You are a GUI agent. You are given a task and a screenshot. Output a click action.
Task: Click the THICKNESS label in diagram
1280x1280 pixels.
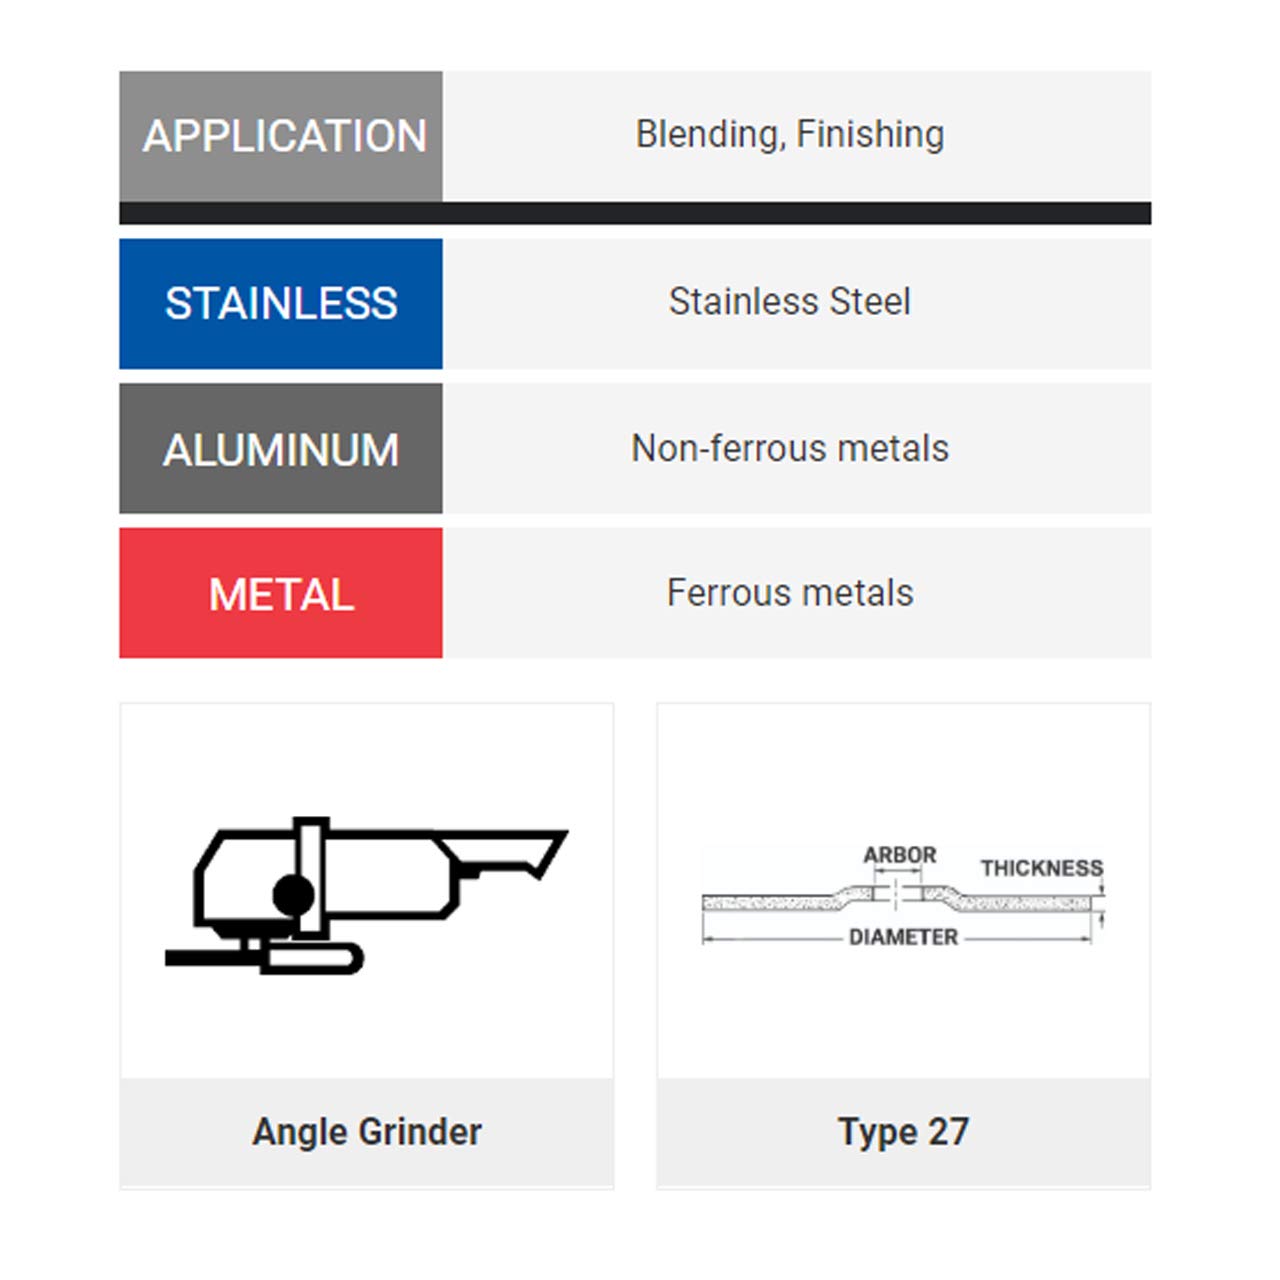pos(1042,868)
